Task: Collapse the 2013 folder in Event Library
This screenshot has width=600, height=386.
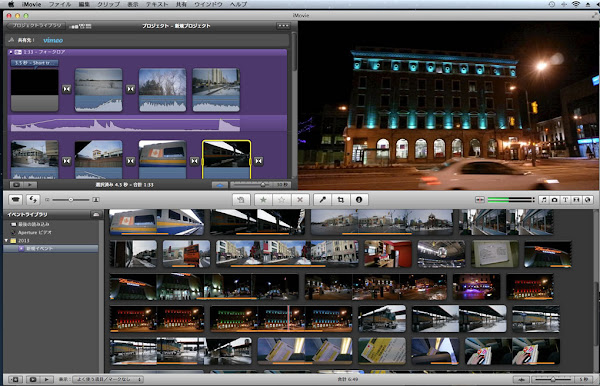Action: point(6,240)
